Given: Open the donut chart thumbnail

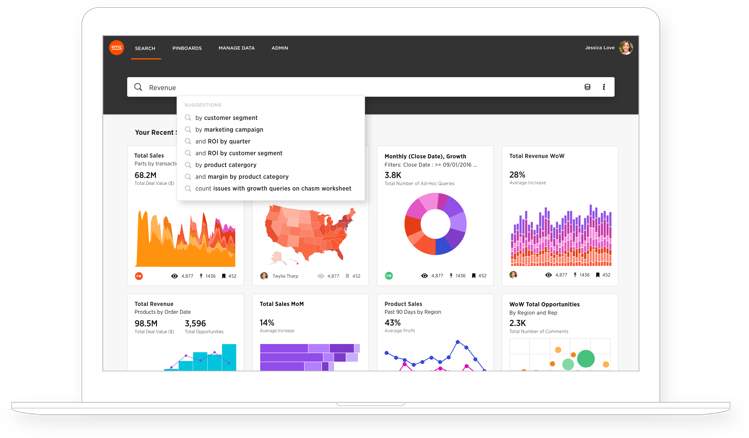Looking at the screenshot, I should pyautogui.click(x=435, y=224).
